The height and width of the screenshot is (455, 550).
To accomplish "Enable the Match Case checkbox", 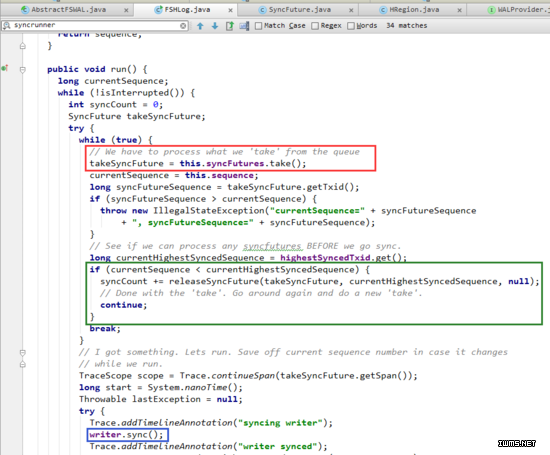I will click(259, 26).
